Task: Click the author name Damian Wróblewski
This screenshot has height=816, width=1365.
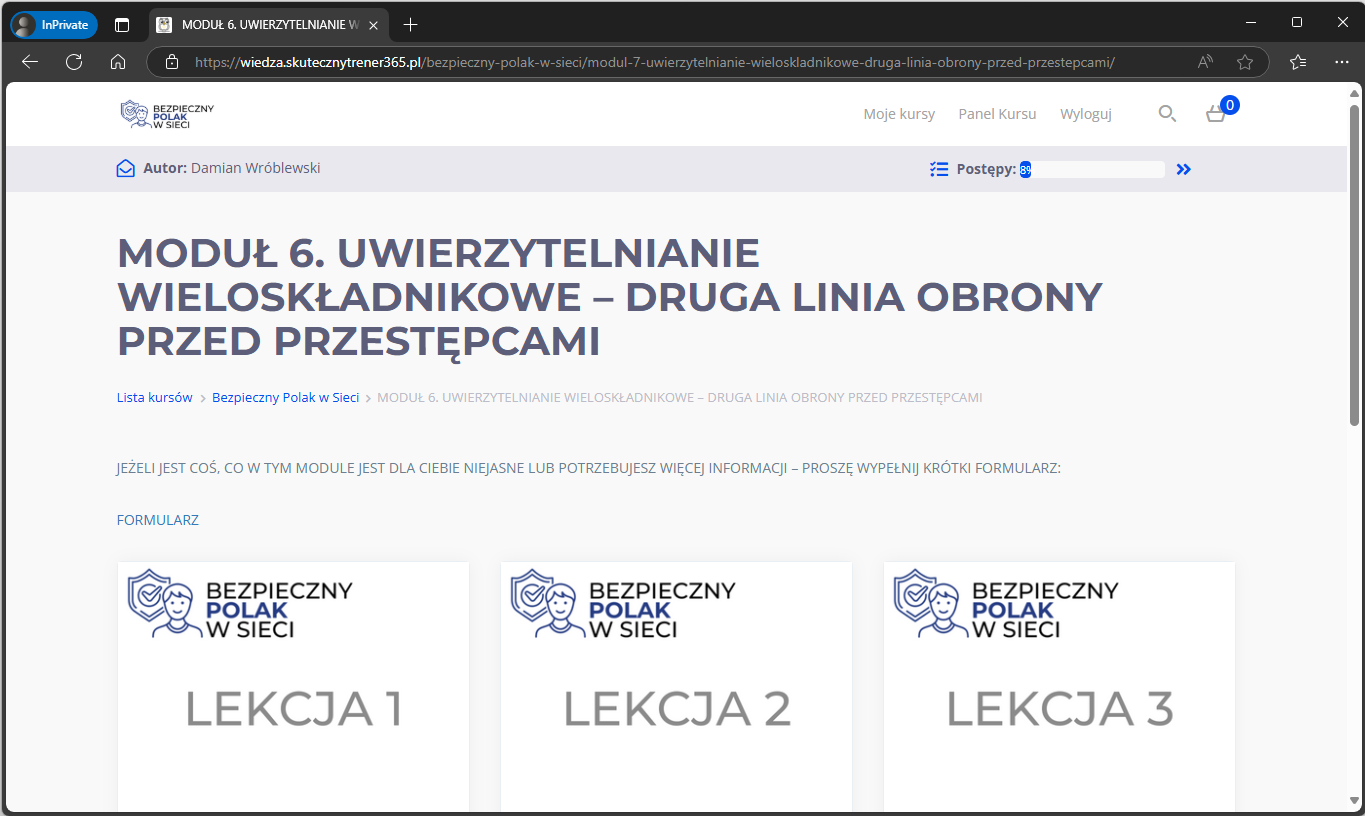Action: (x=255, y=168)
